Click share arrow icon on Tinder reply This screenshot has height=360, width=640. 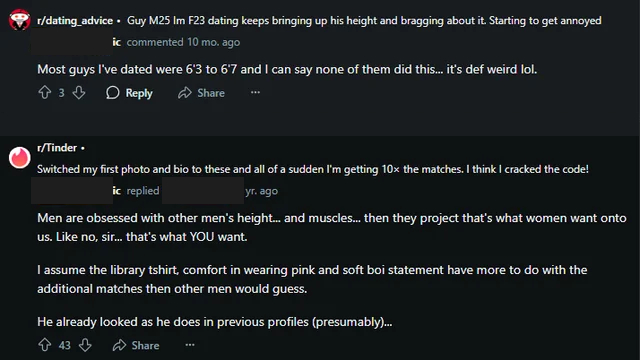pyautogui.click(x=119, y=345)
